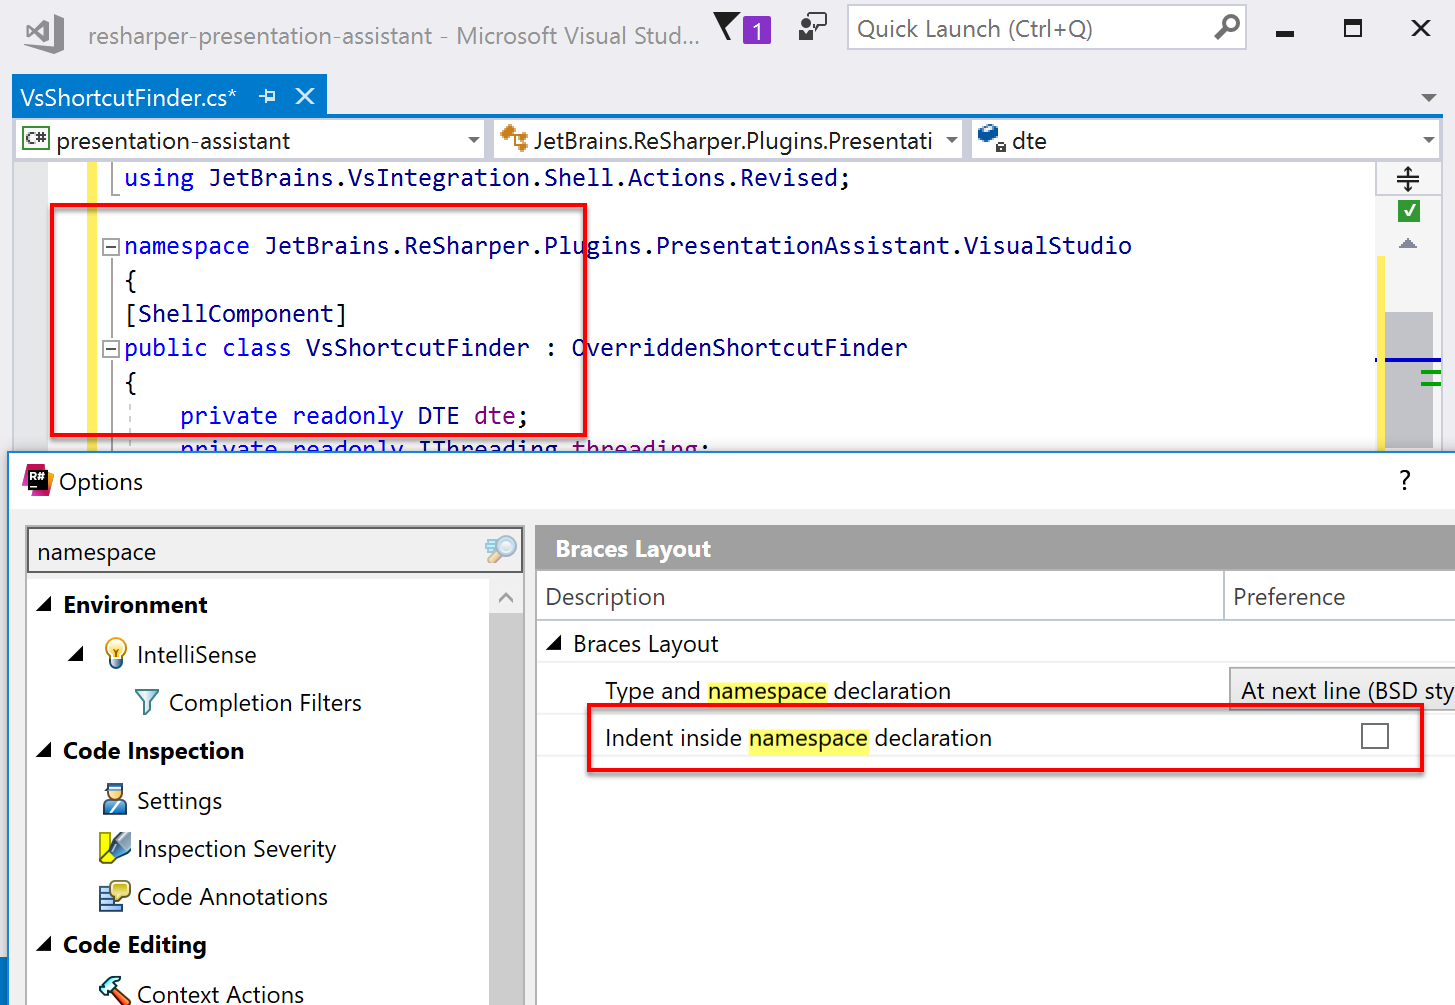Click the green ReSharper analysis status checkmark
Image resolution: width=1455 pixels, height=1005 pixels.
(1409, 211)
